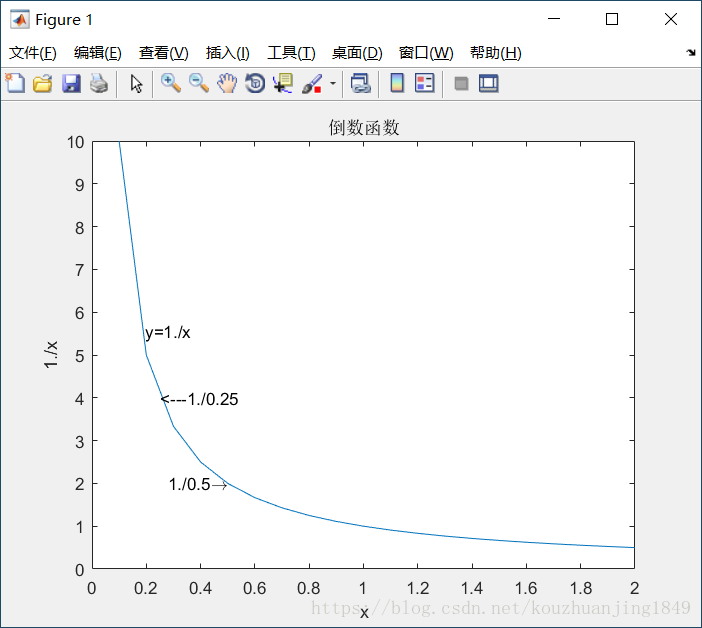Select the Brush data tool
702x628 pixels.
(312, 84)
